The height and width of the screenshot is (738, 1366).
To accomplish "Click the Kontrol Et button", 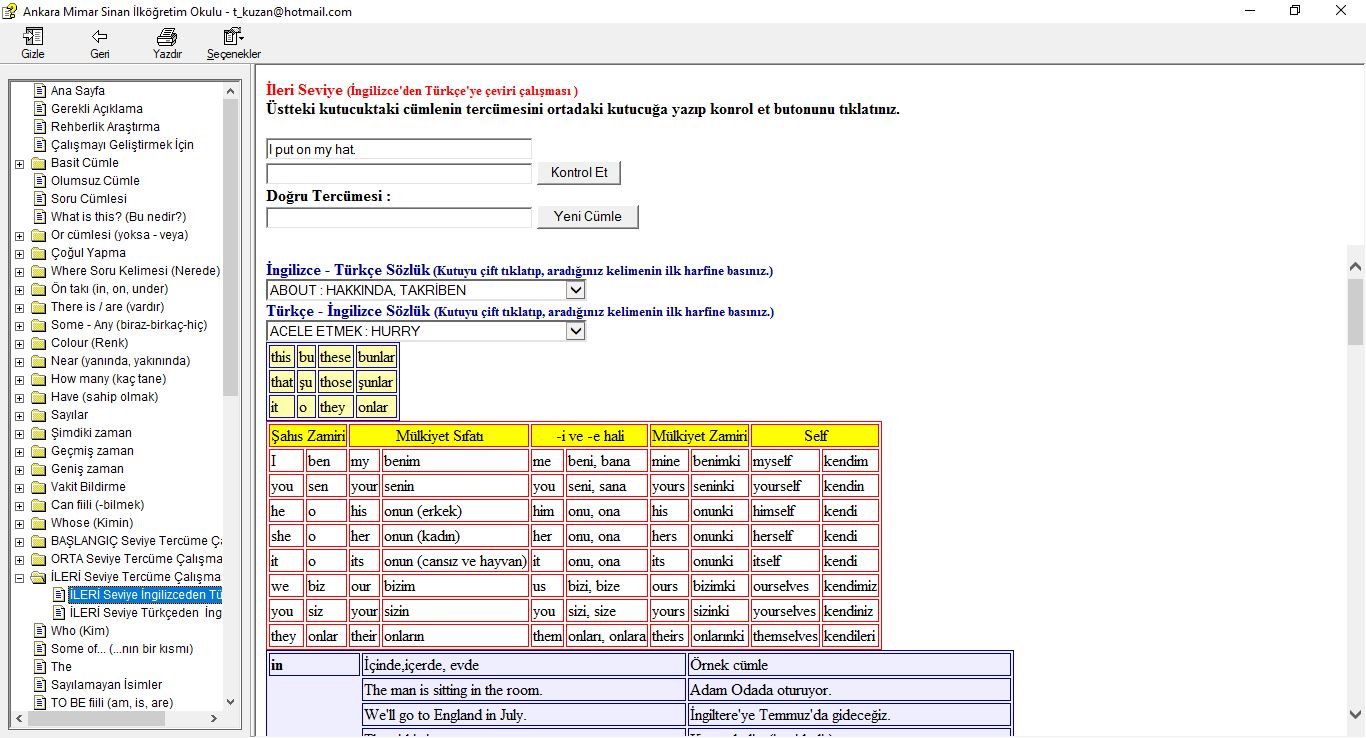I will [579, 173].
